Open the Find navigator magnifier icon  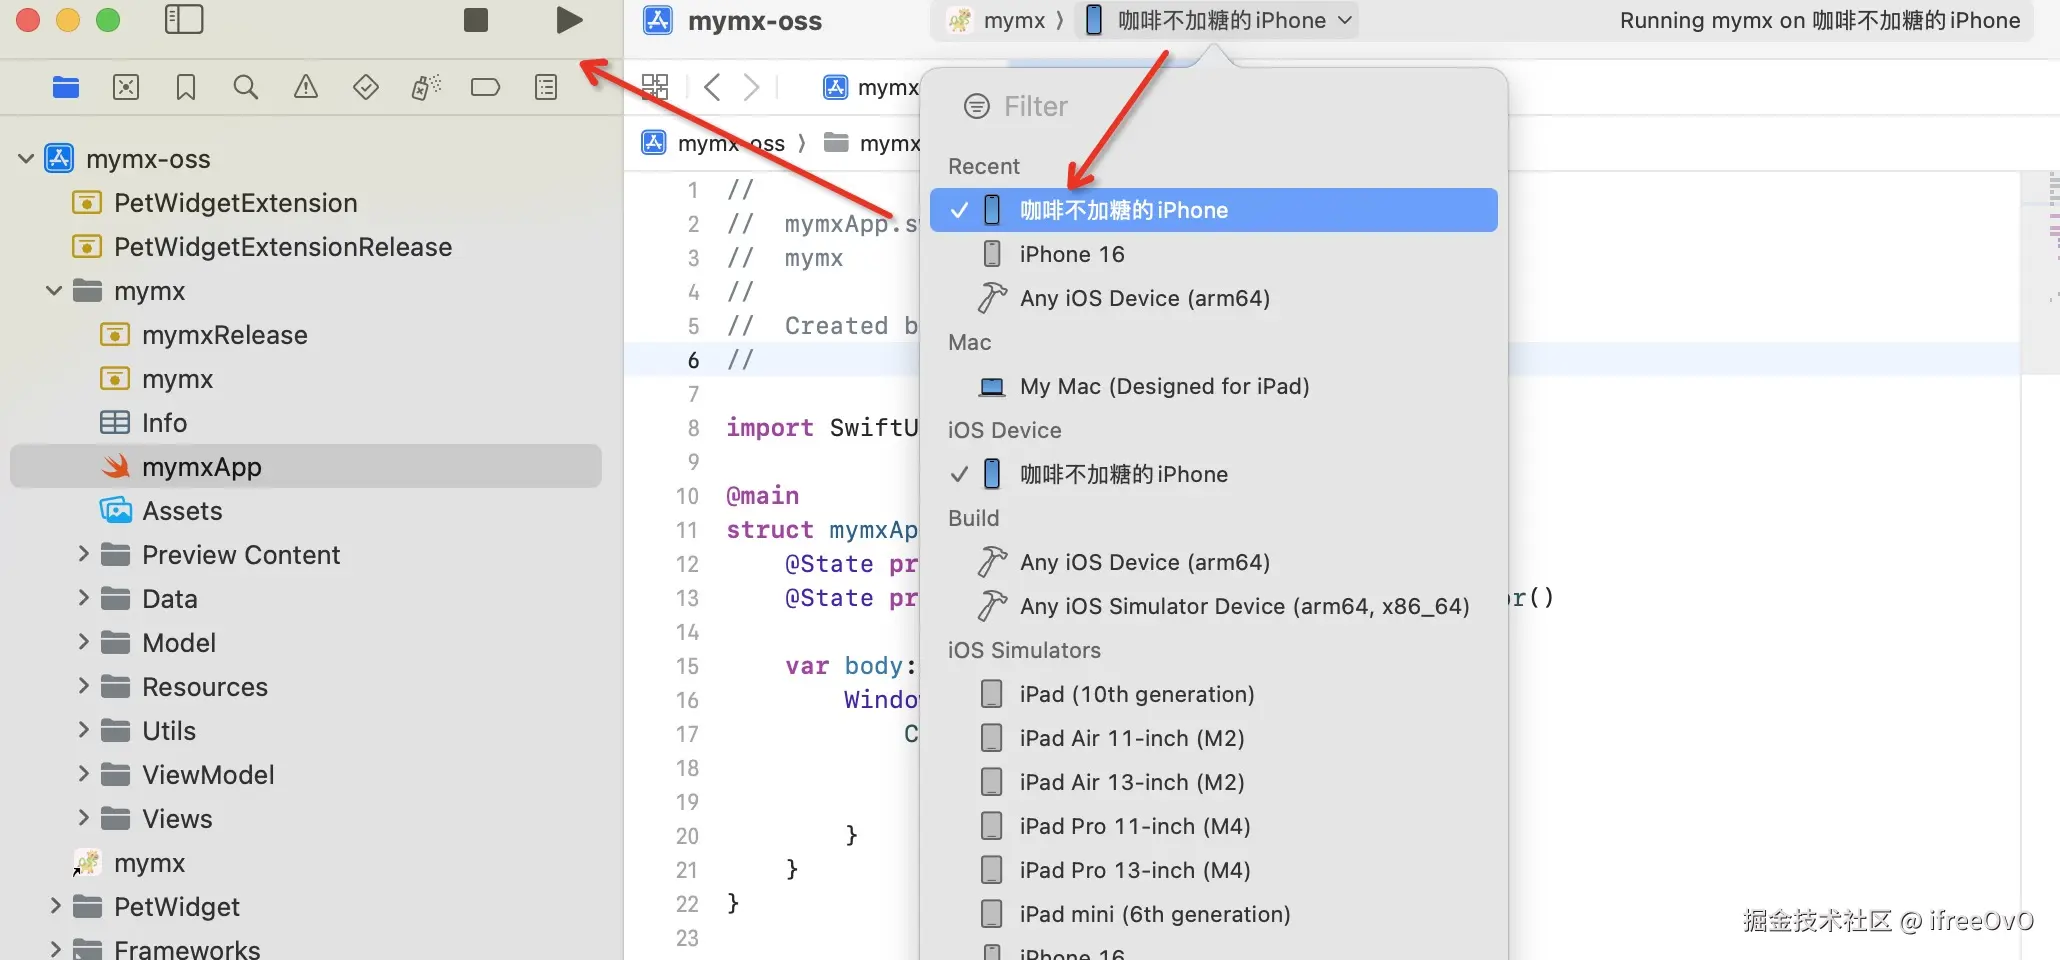(246, 88)
